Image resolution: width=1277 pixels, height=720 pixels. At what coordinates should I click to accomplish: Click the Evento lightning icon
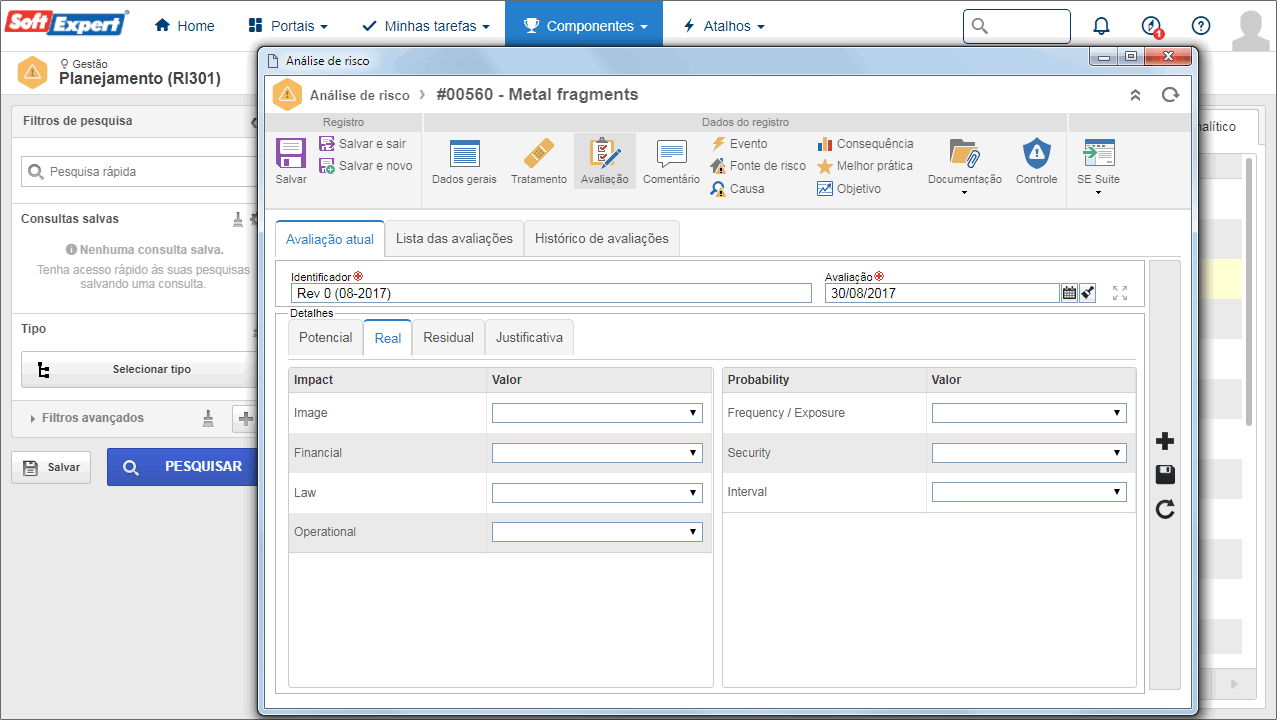pos(718,144)
